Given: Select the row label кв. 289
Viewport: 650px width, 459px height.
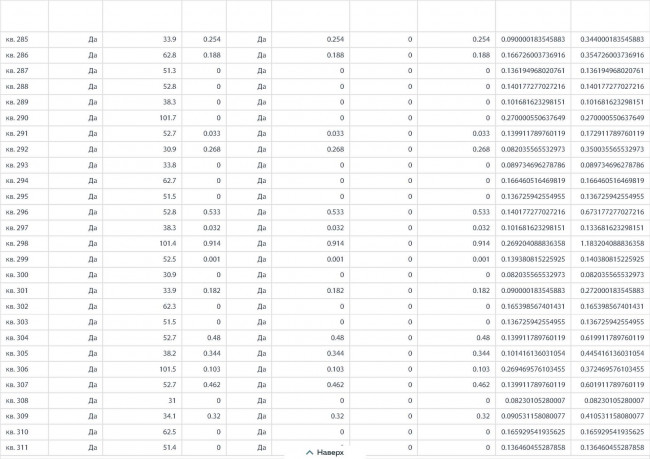Looking at the screenshot, I should click(17, 102).
